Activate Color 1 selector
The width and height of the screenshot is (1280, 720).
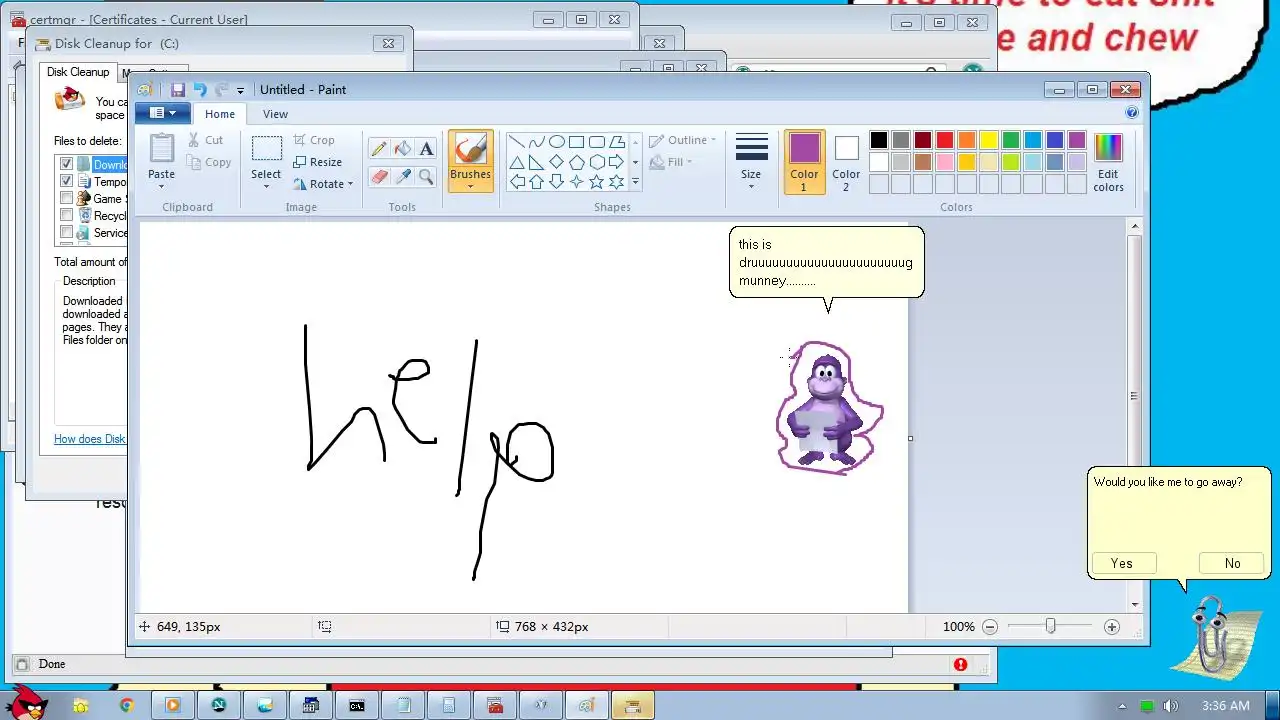[x=804, y=161]
